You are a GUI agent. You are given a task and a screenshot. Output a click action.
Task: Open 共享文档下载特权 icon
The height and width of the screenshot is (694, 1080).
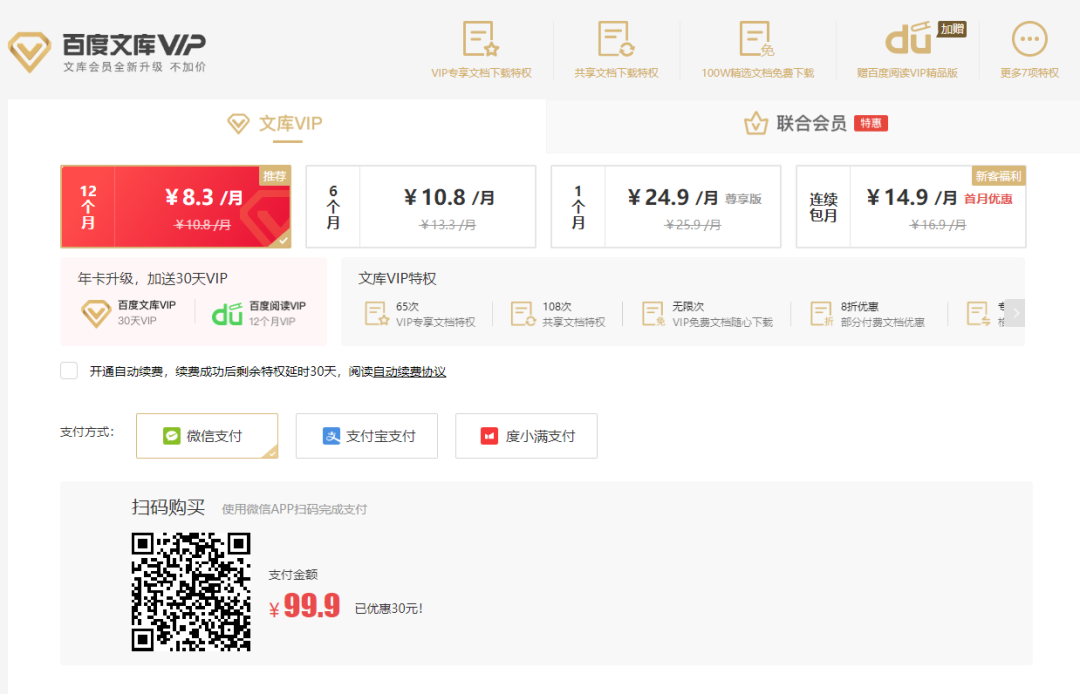(x=616, y=39)
